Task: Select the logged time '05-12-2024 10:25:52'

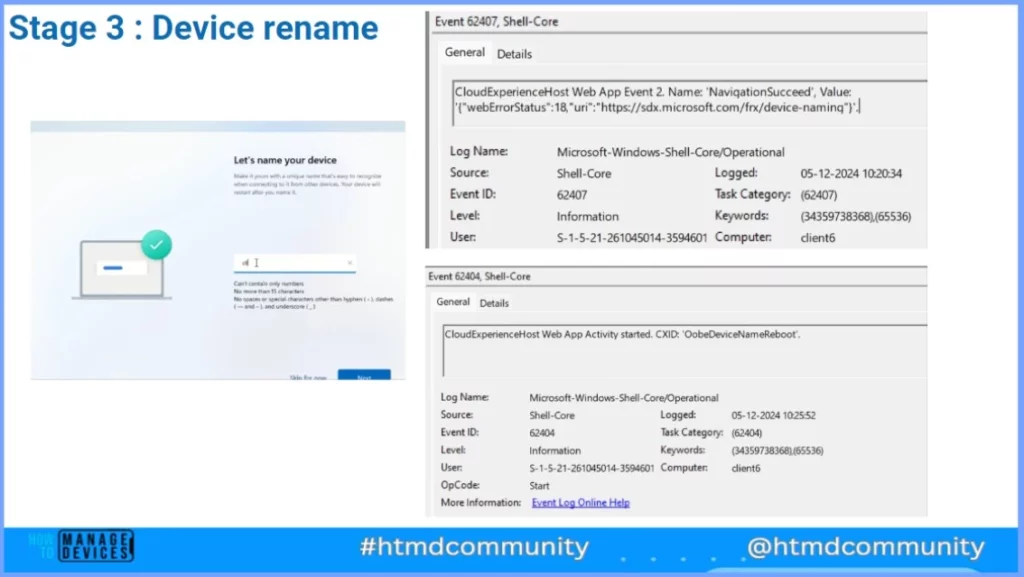Action: (x=773, y=415)
